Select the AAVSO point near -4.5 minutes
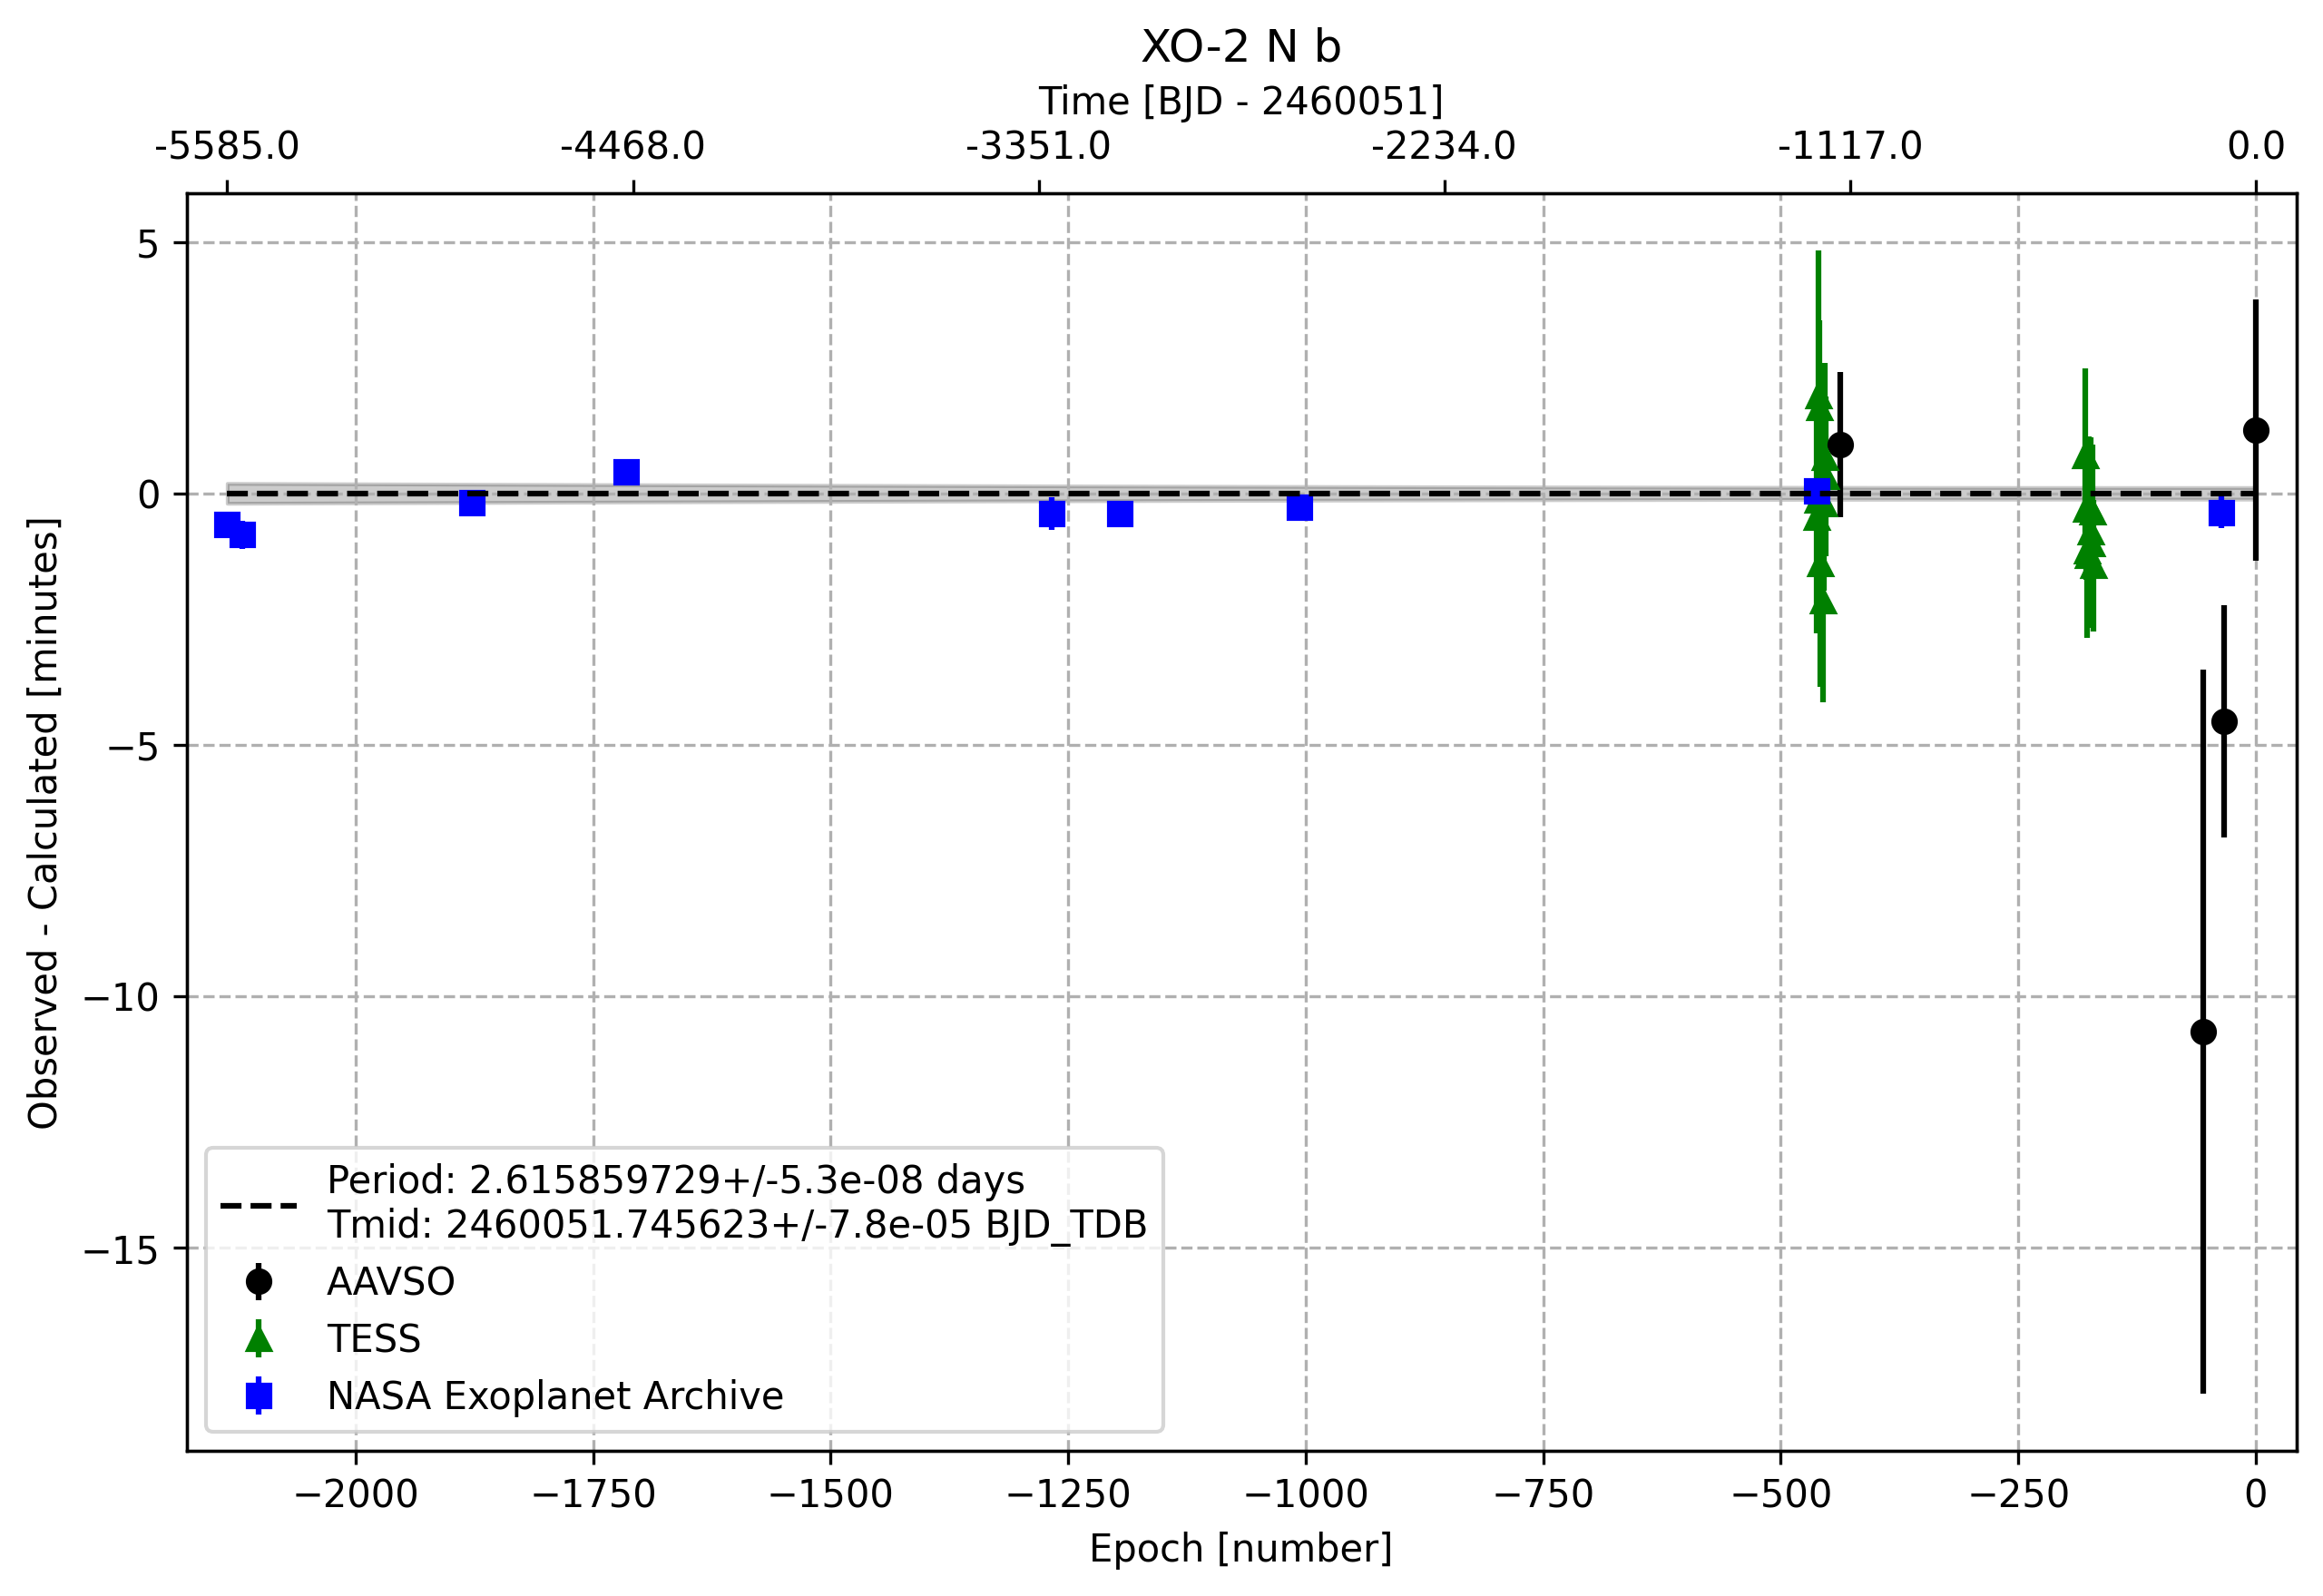The image size is (2323, 1596). pyautogui.click(x=2224, y=722)
